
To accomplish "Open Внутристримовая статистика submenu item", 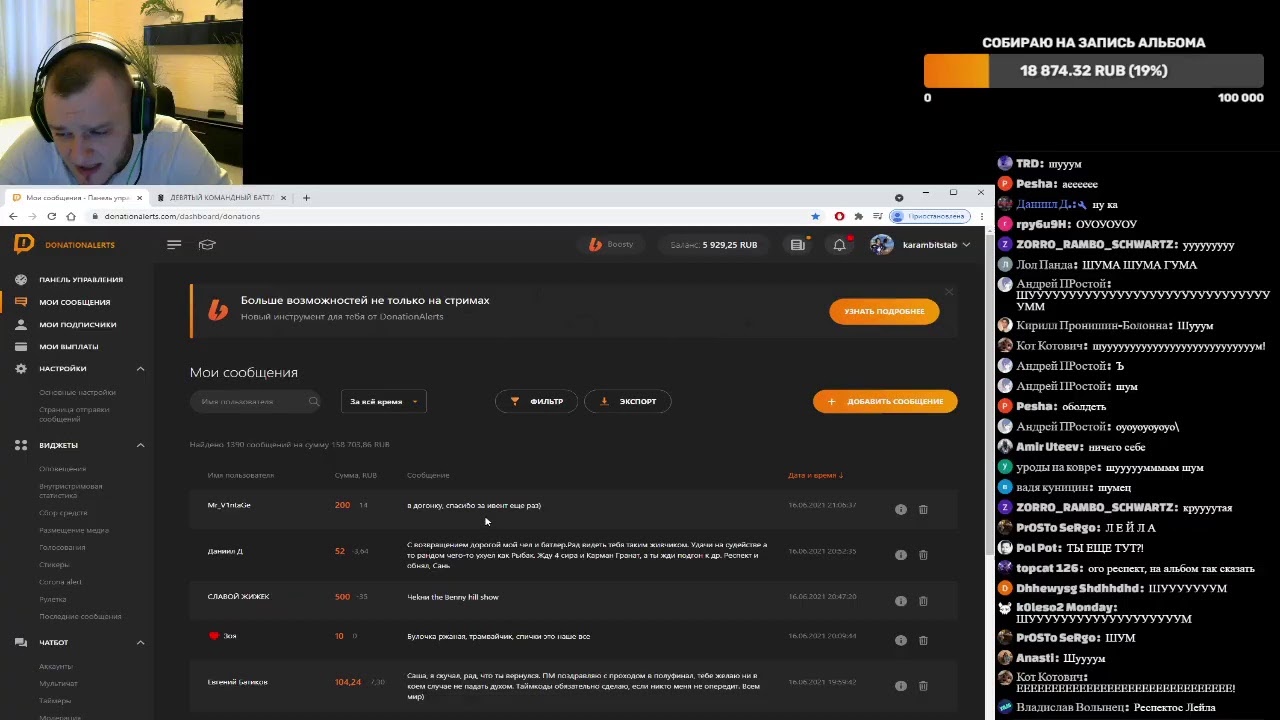I will pyautogui.click(x=70, y=490).
